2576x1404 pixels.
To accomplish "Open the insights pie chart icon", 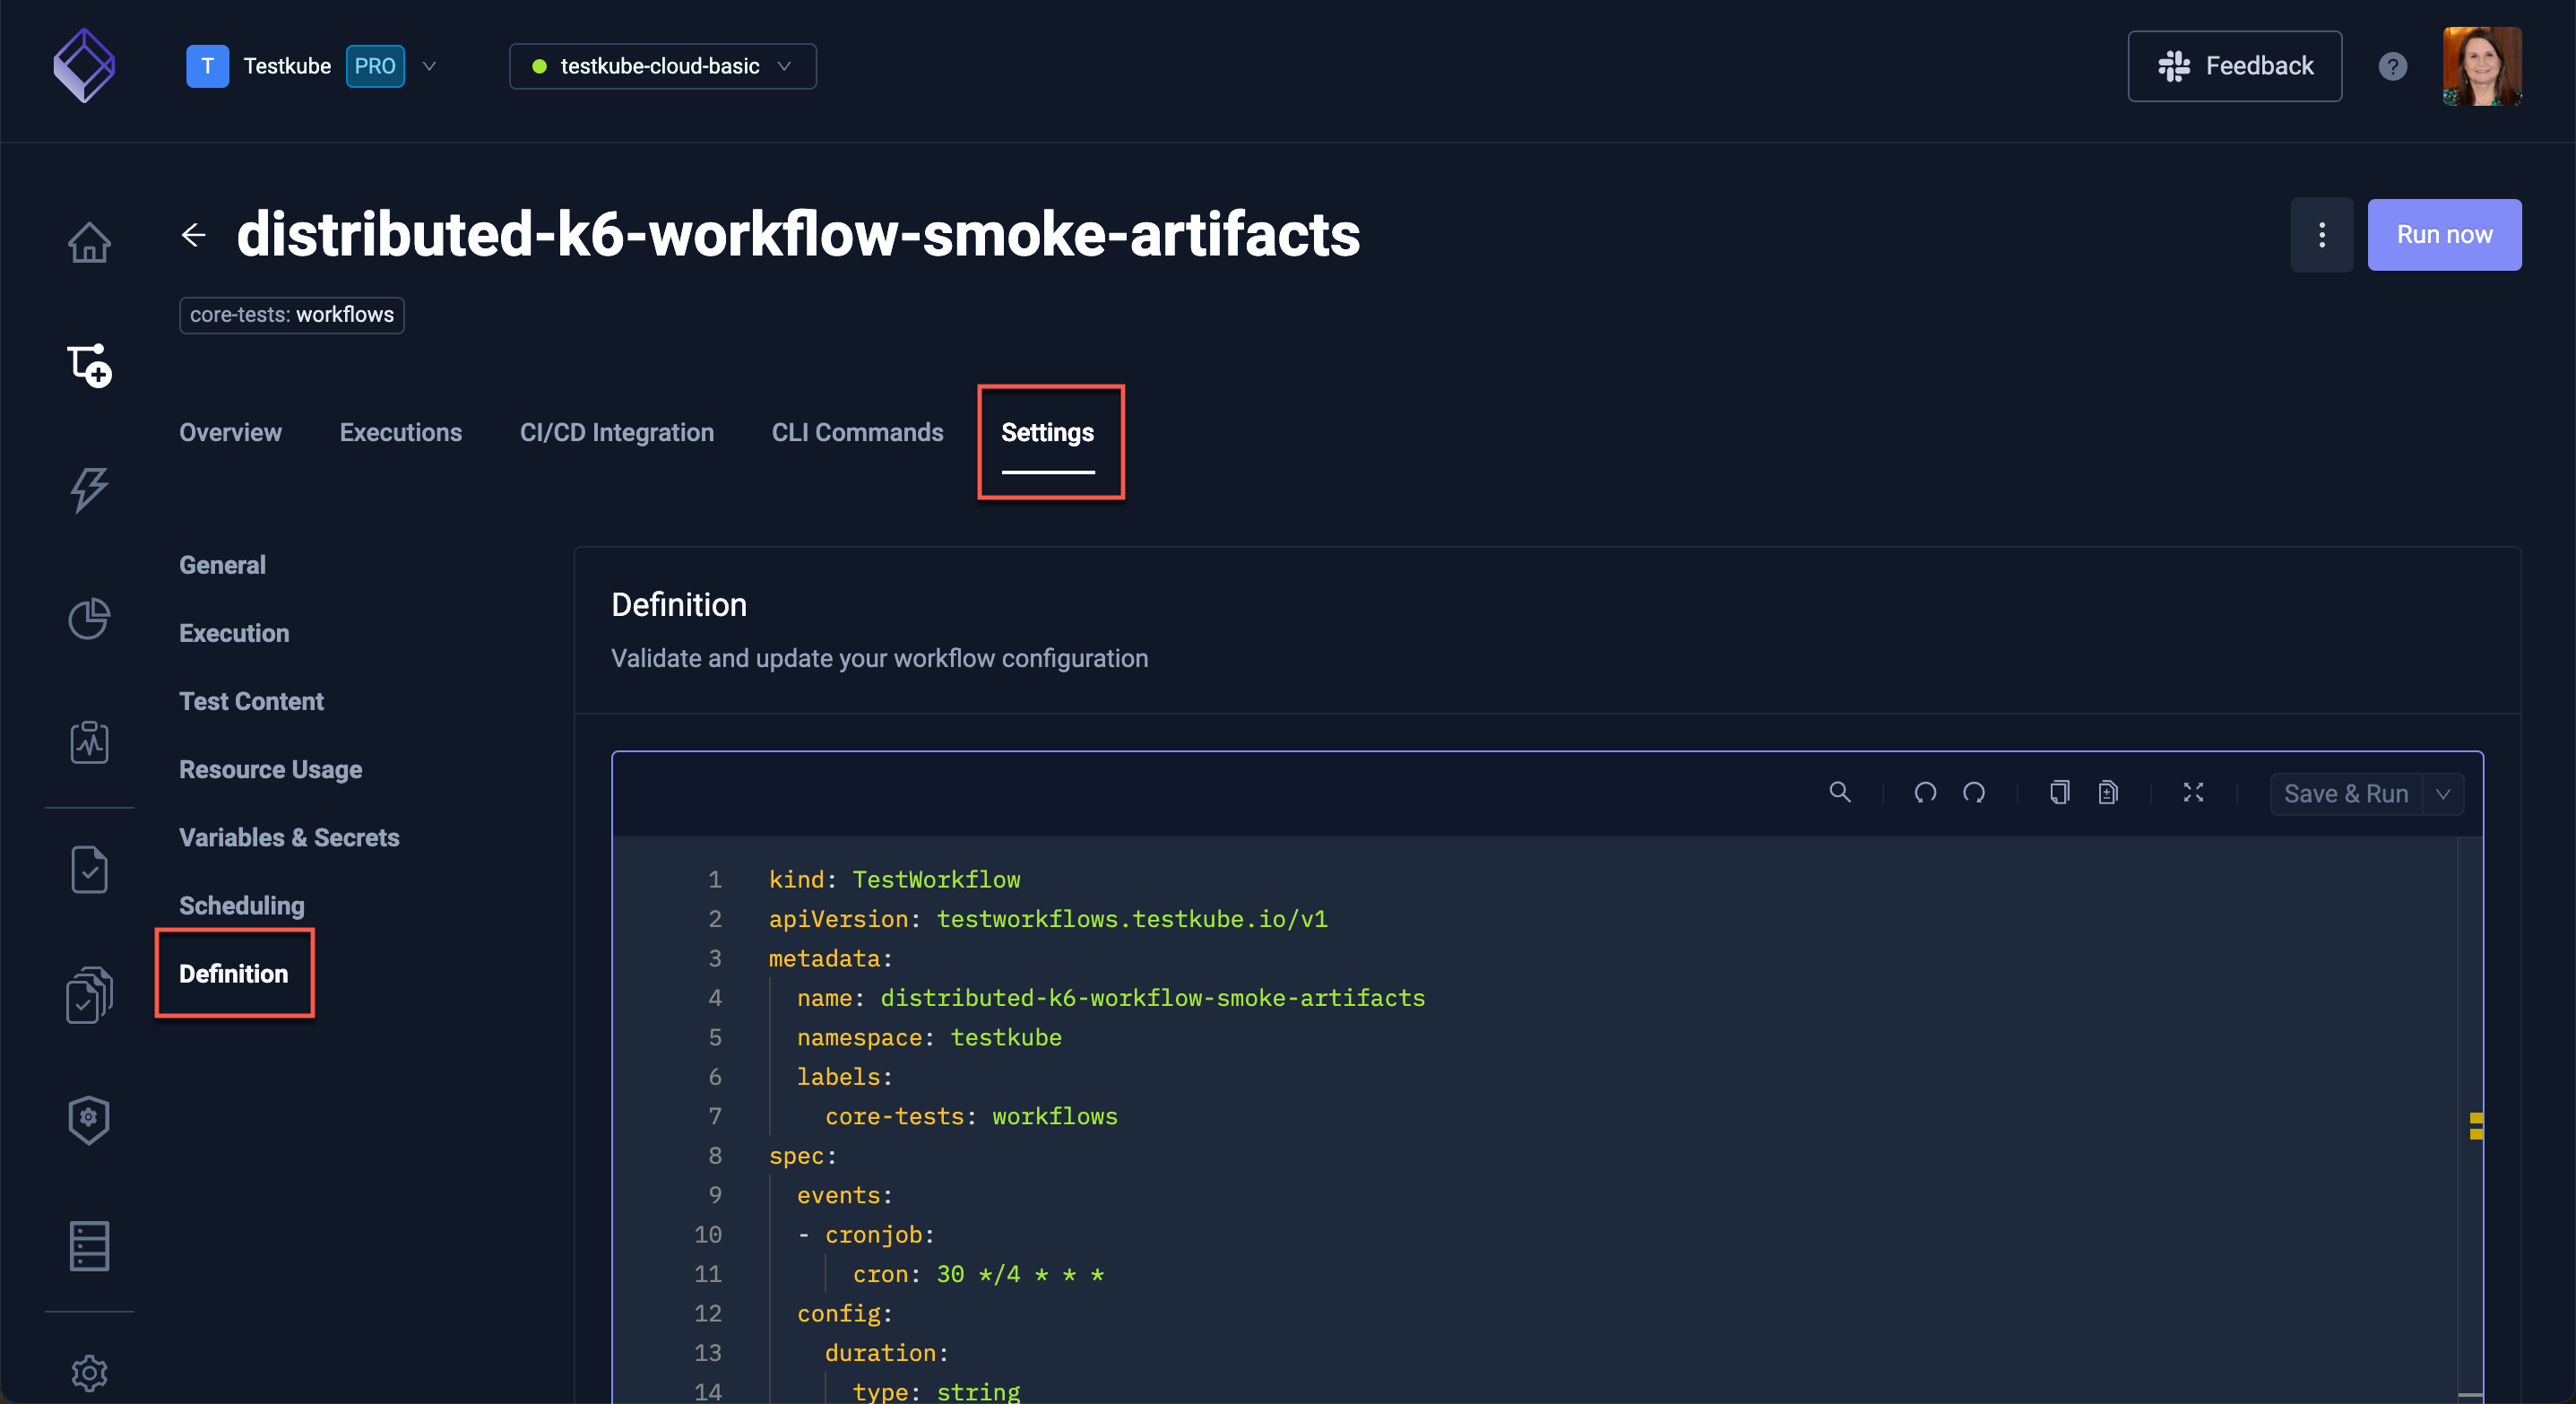I will 89,618.
